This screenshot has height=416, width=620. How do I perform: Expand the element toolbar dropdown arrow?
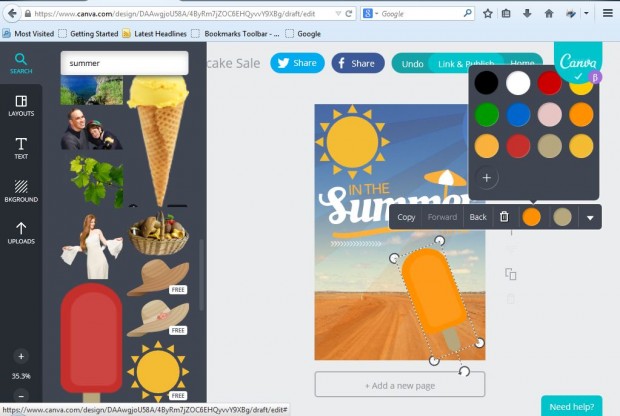pyautogui.click(x=590, y=217)
